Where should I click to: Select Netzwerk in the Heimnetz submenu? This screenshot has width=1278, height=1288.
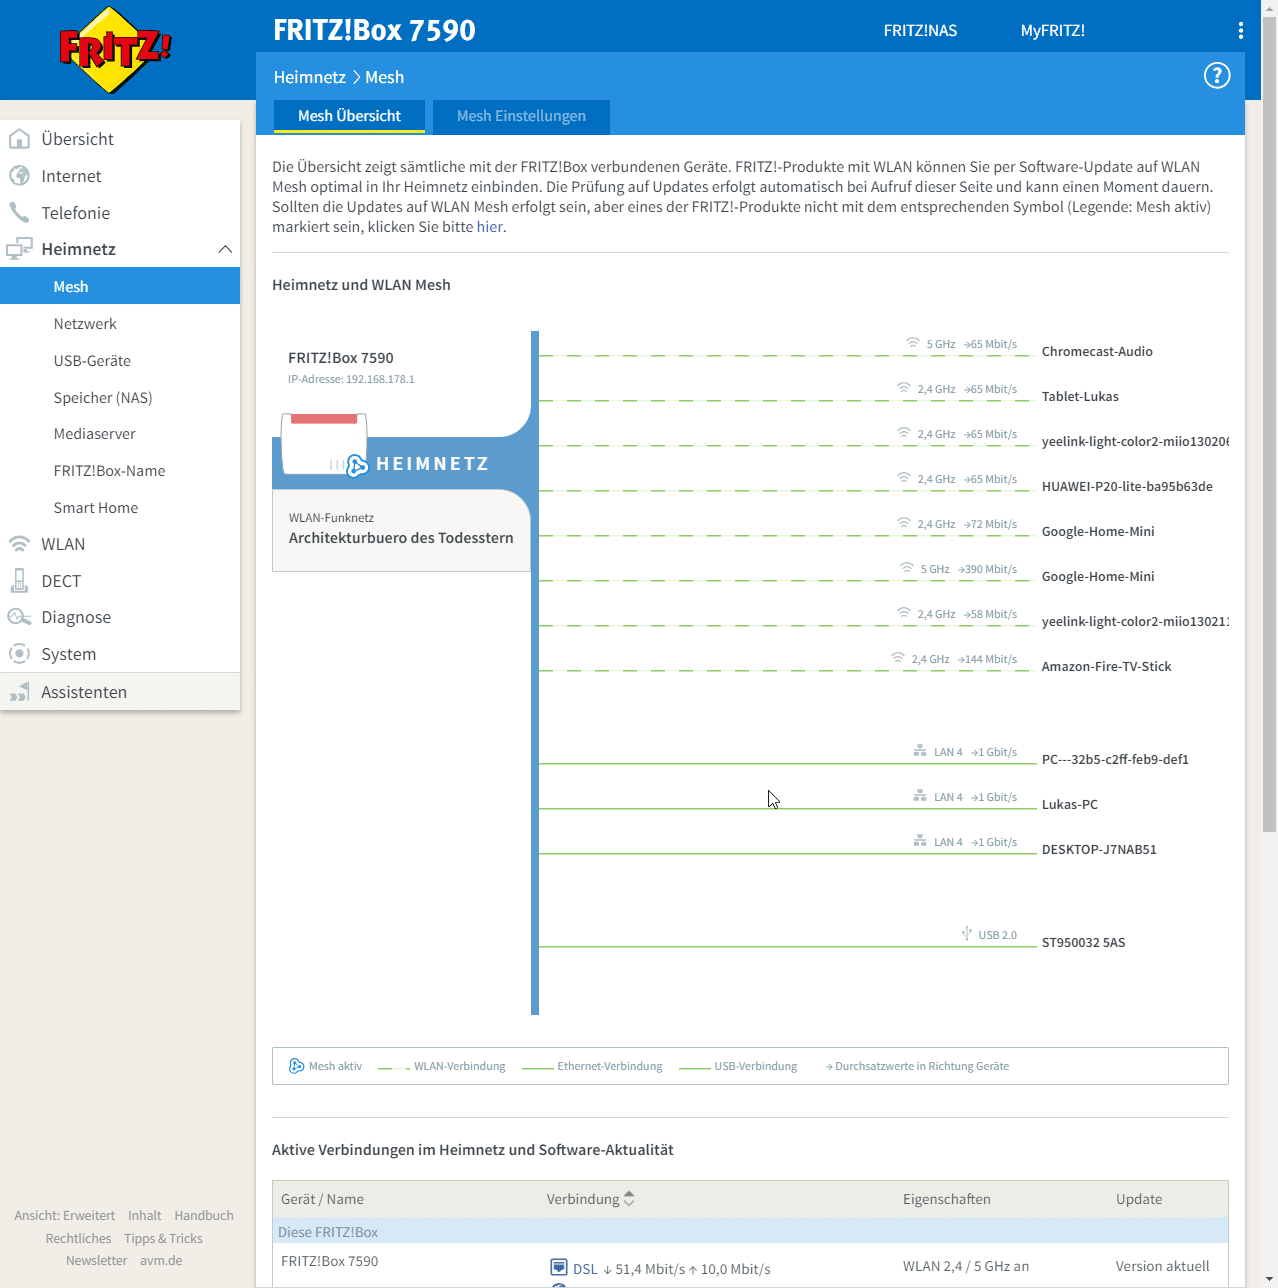85,324
